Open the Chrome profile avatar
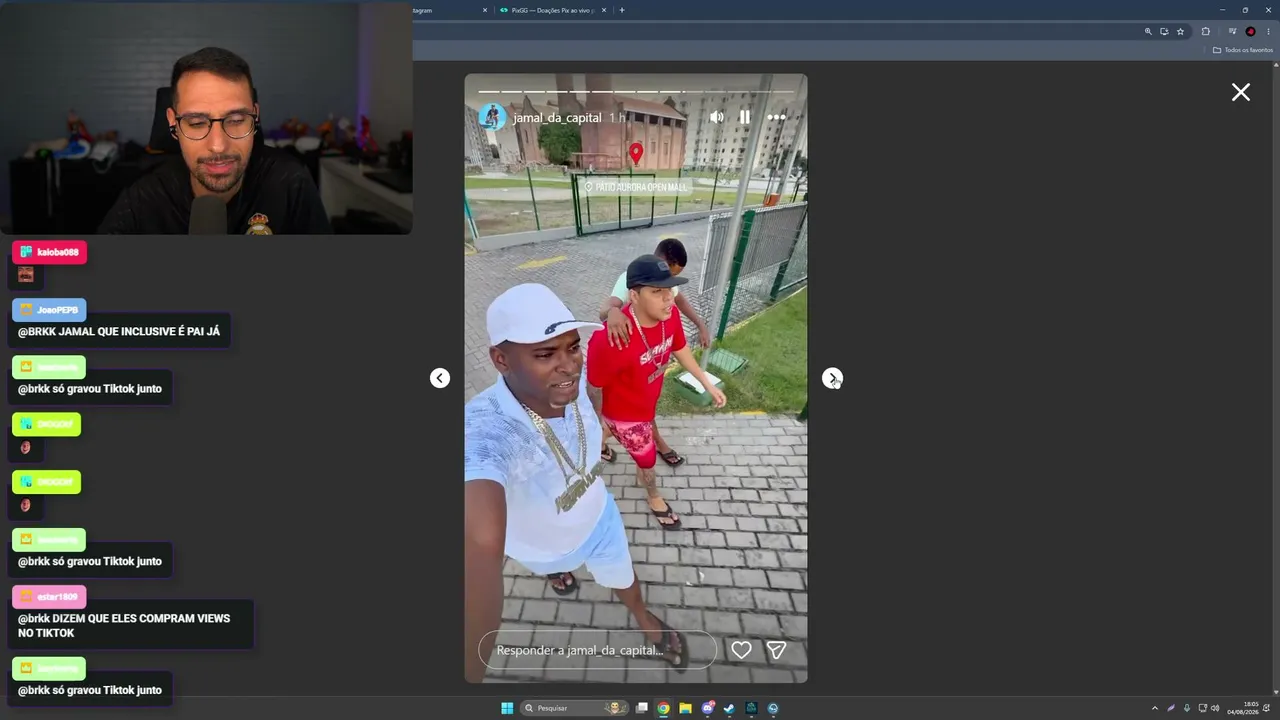 point(1250,31)
